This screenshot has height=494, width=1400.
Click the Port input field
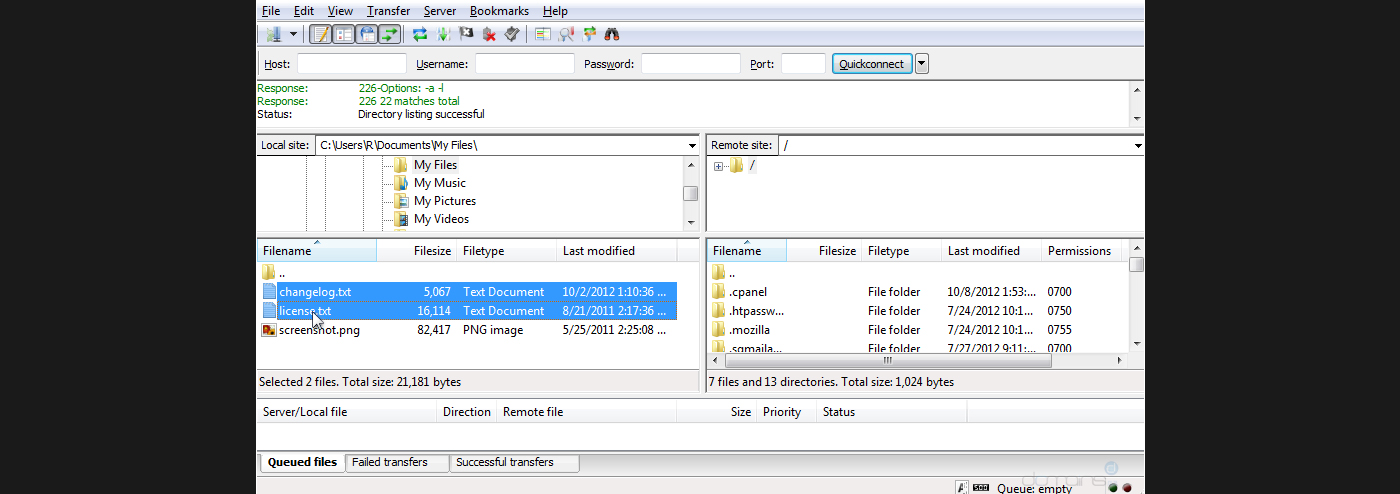[803, 64]
